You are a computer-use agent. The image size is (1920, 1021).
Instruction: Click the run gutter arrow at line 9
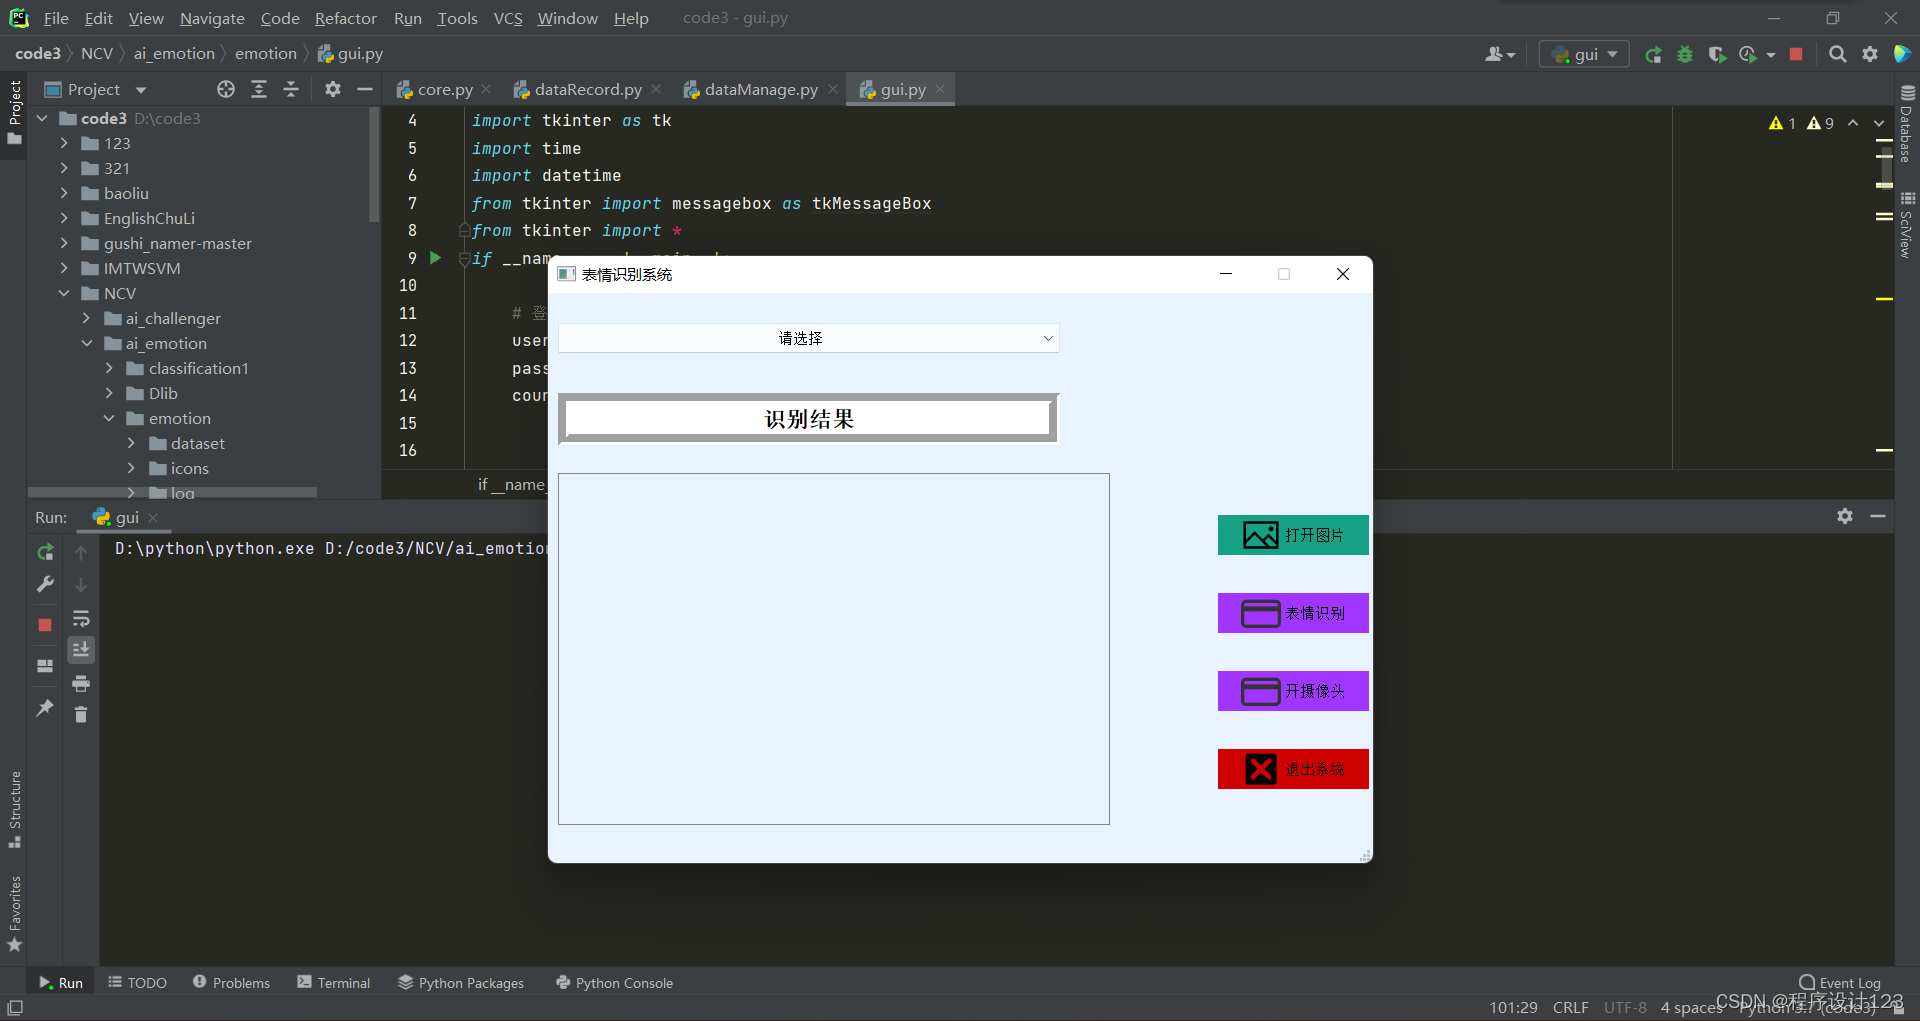click(435, 258)
